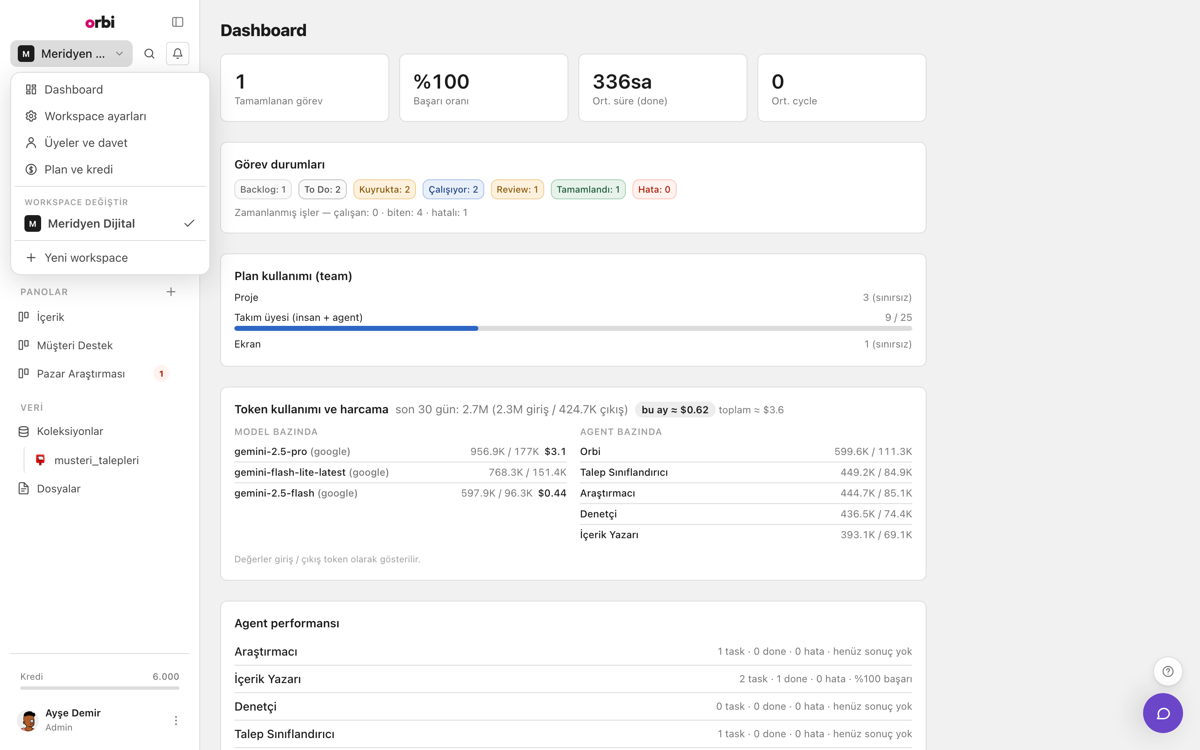Click Ayşe Demir's avatar
Image resolution: width=1200 pixels, height=750 pixels.
(28, 720)
